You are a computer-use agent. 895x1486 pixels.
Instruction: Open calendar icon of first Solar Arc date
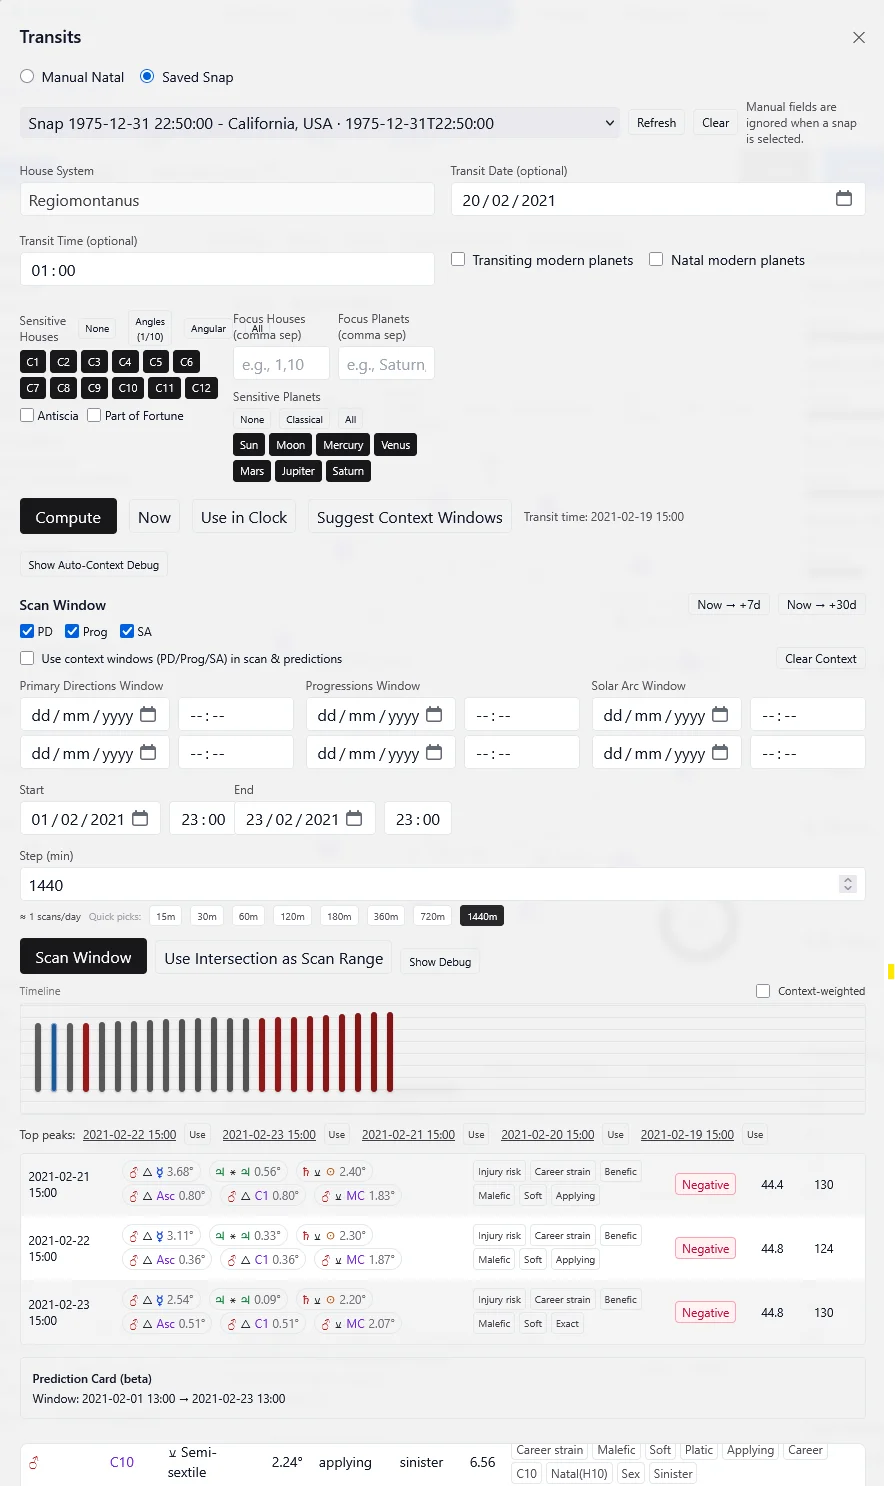tap(720, 714)
